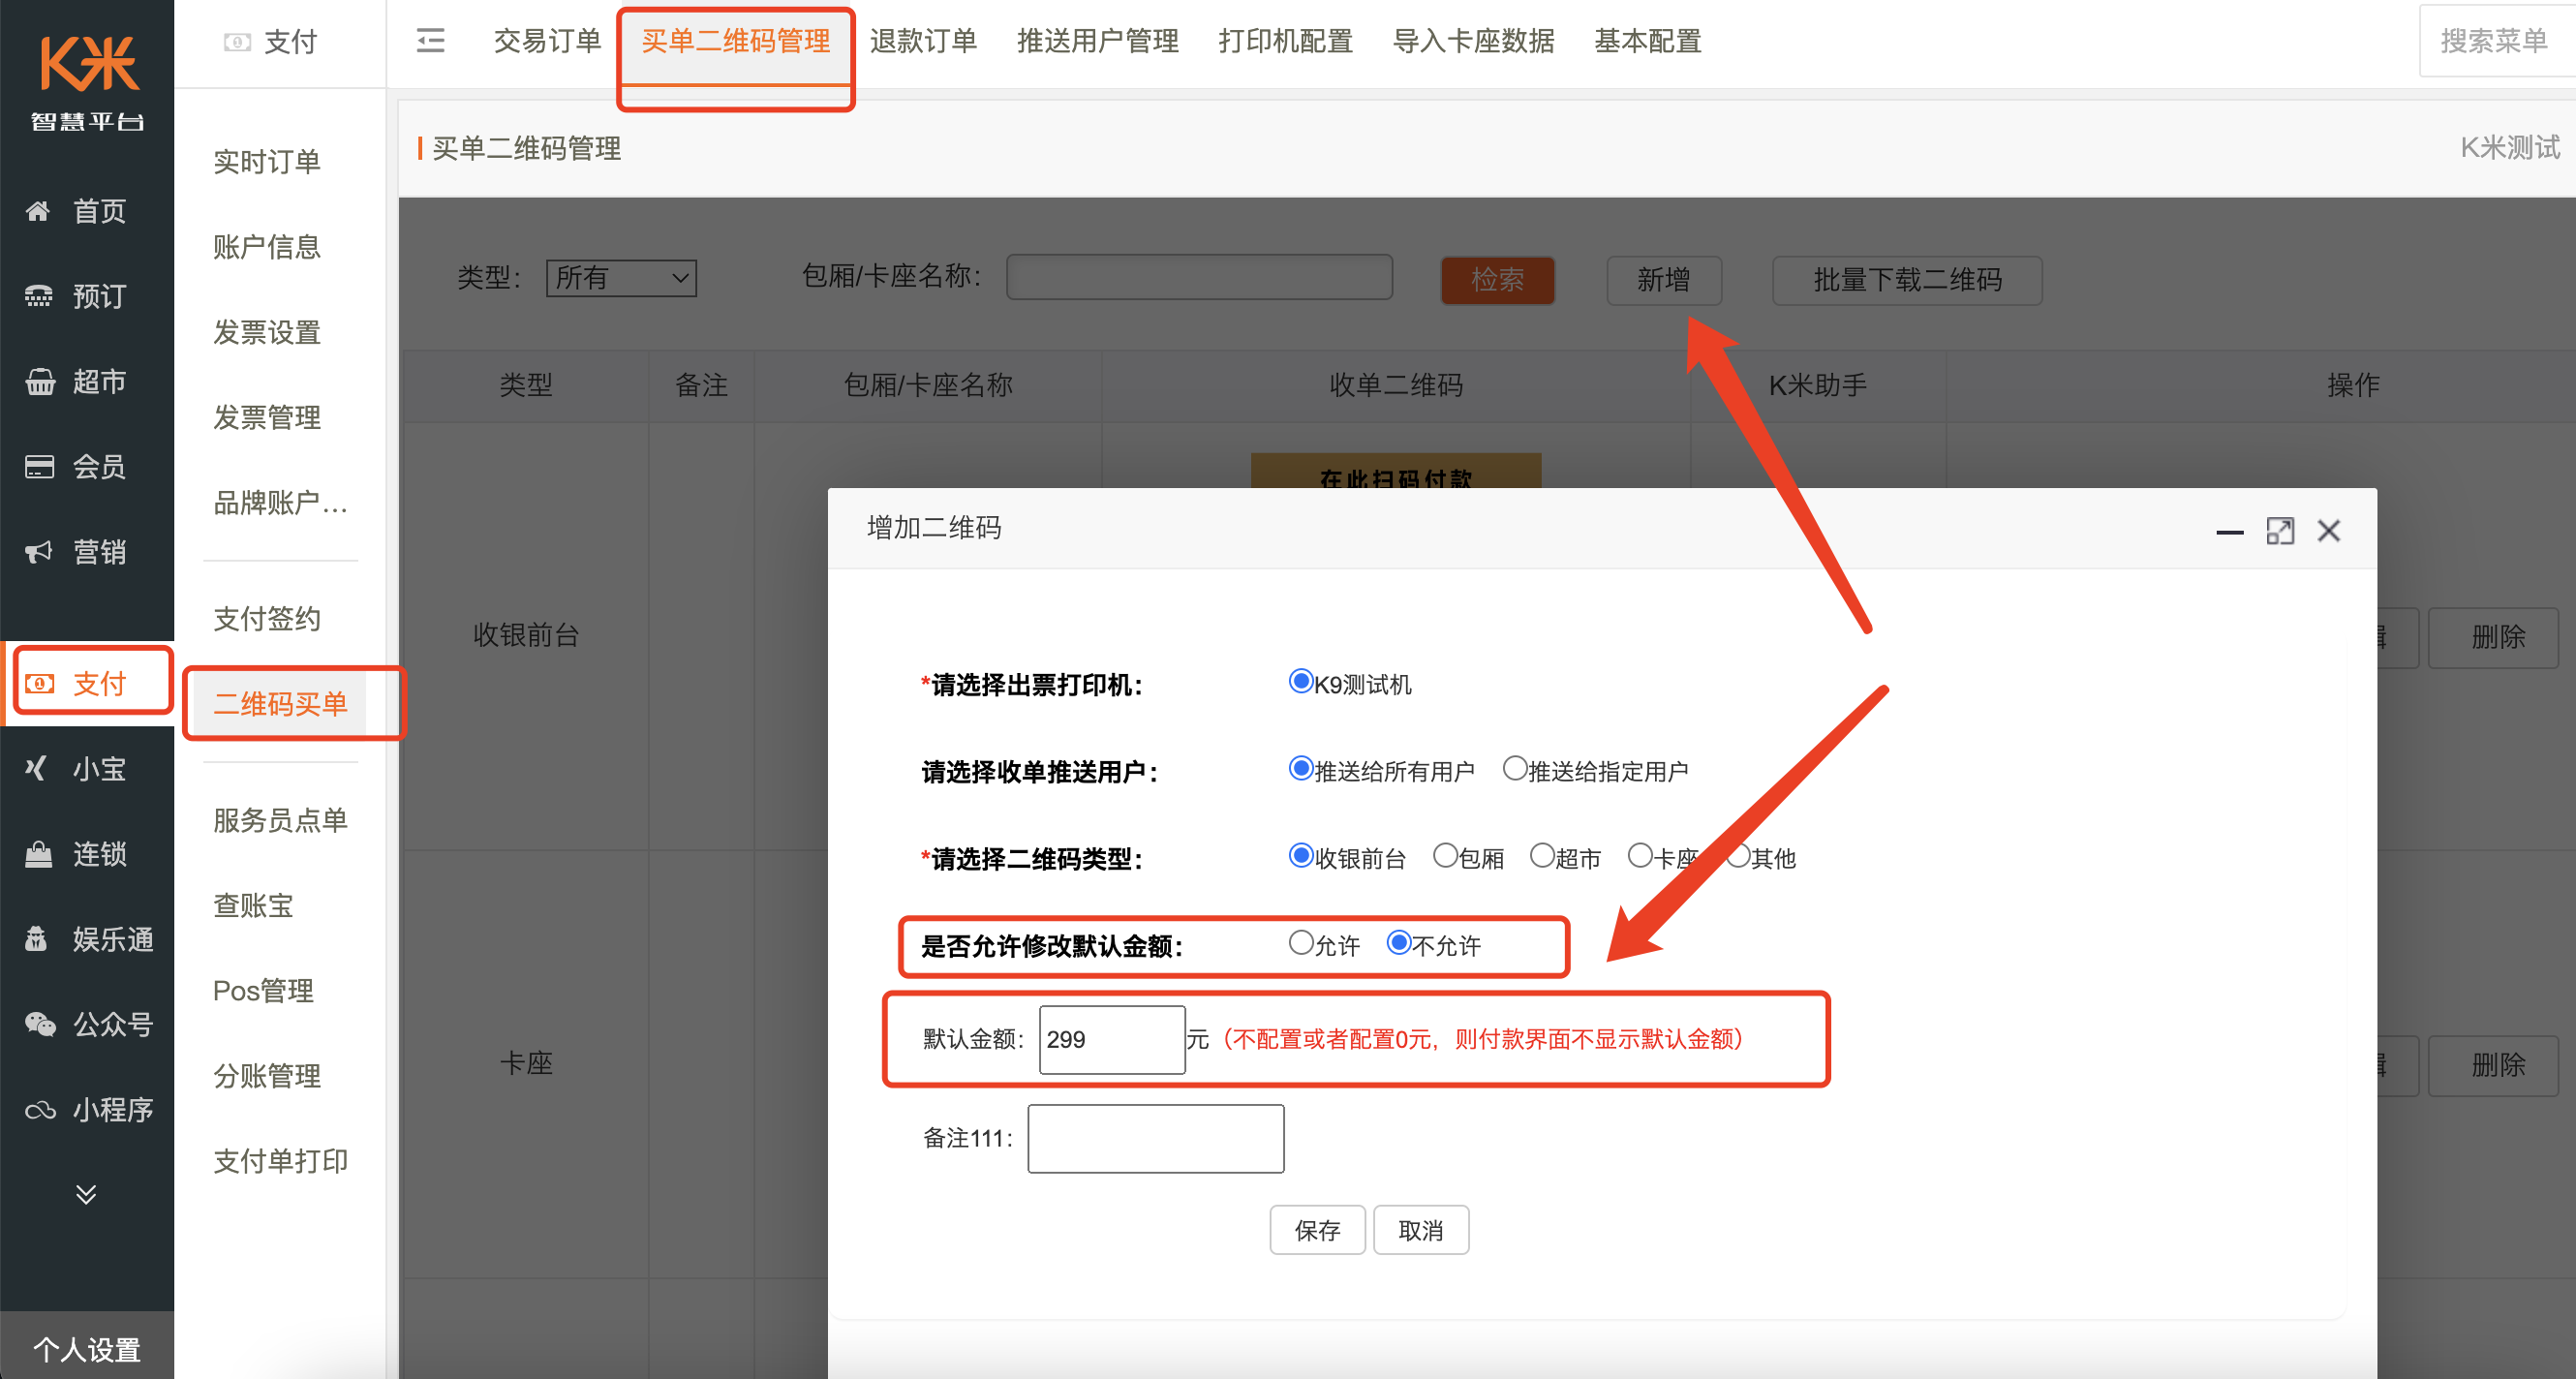The height and width of the screenshot is (1379, 2576).
Task: Open 品牌账户 submenu item
Action: [280, 502]
